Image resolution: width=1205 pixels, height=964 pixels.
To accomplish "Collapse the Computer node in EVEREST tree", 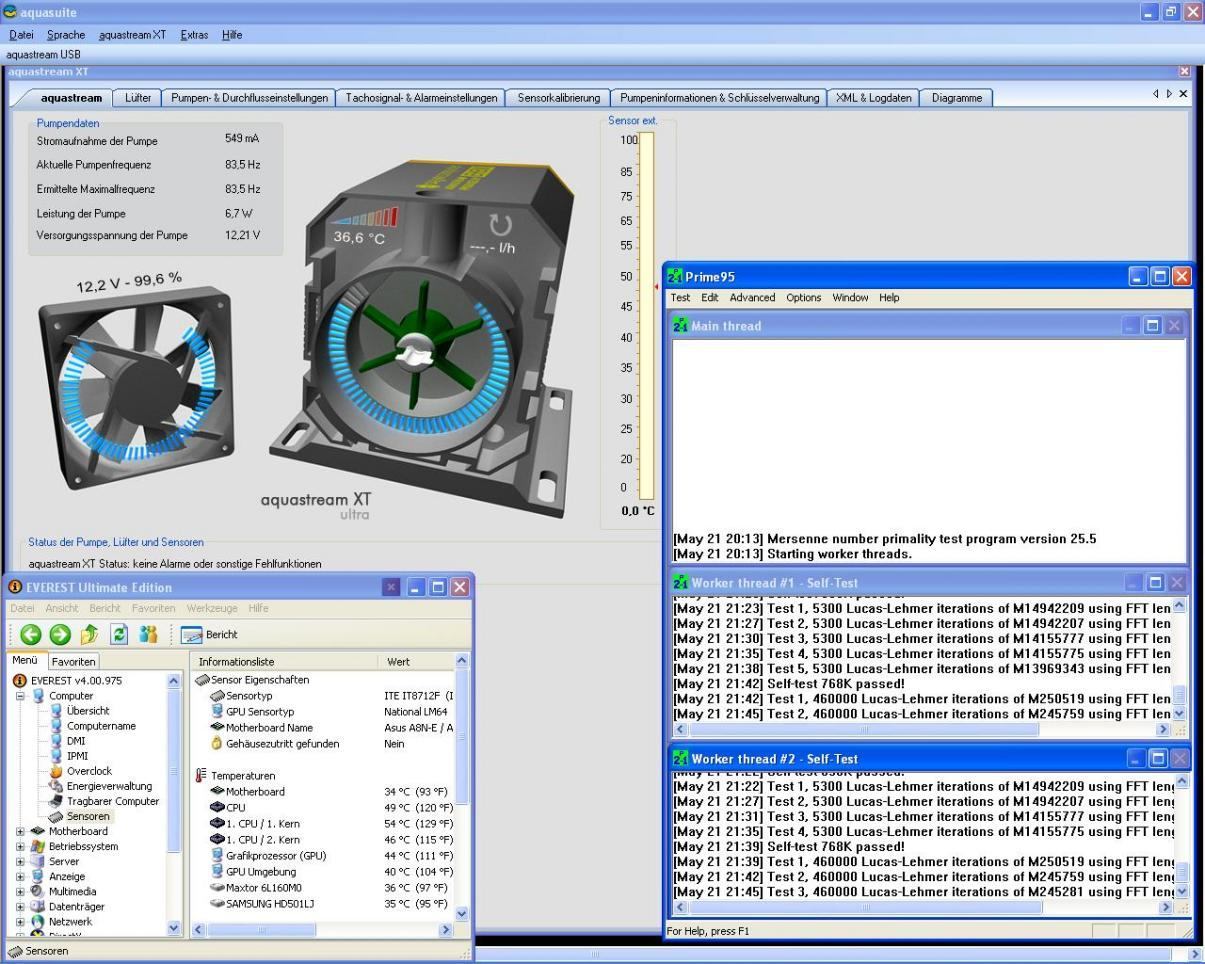I will click(x=20, y=695).
